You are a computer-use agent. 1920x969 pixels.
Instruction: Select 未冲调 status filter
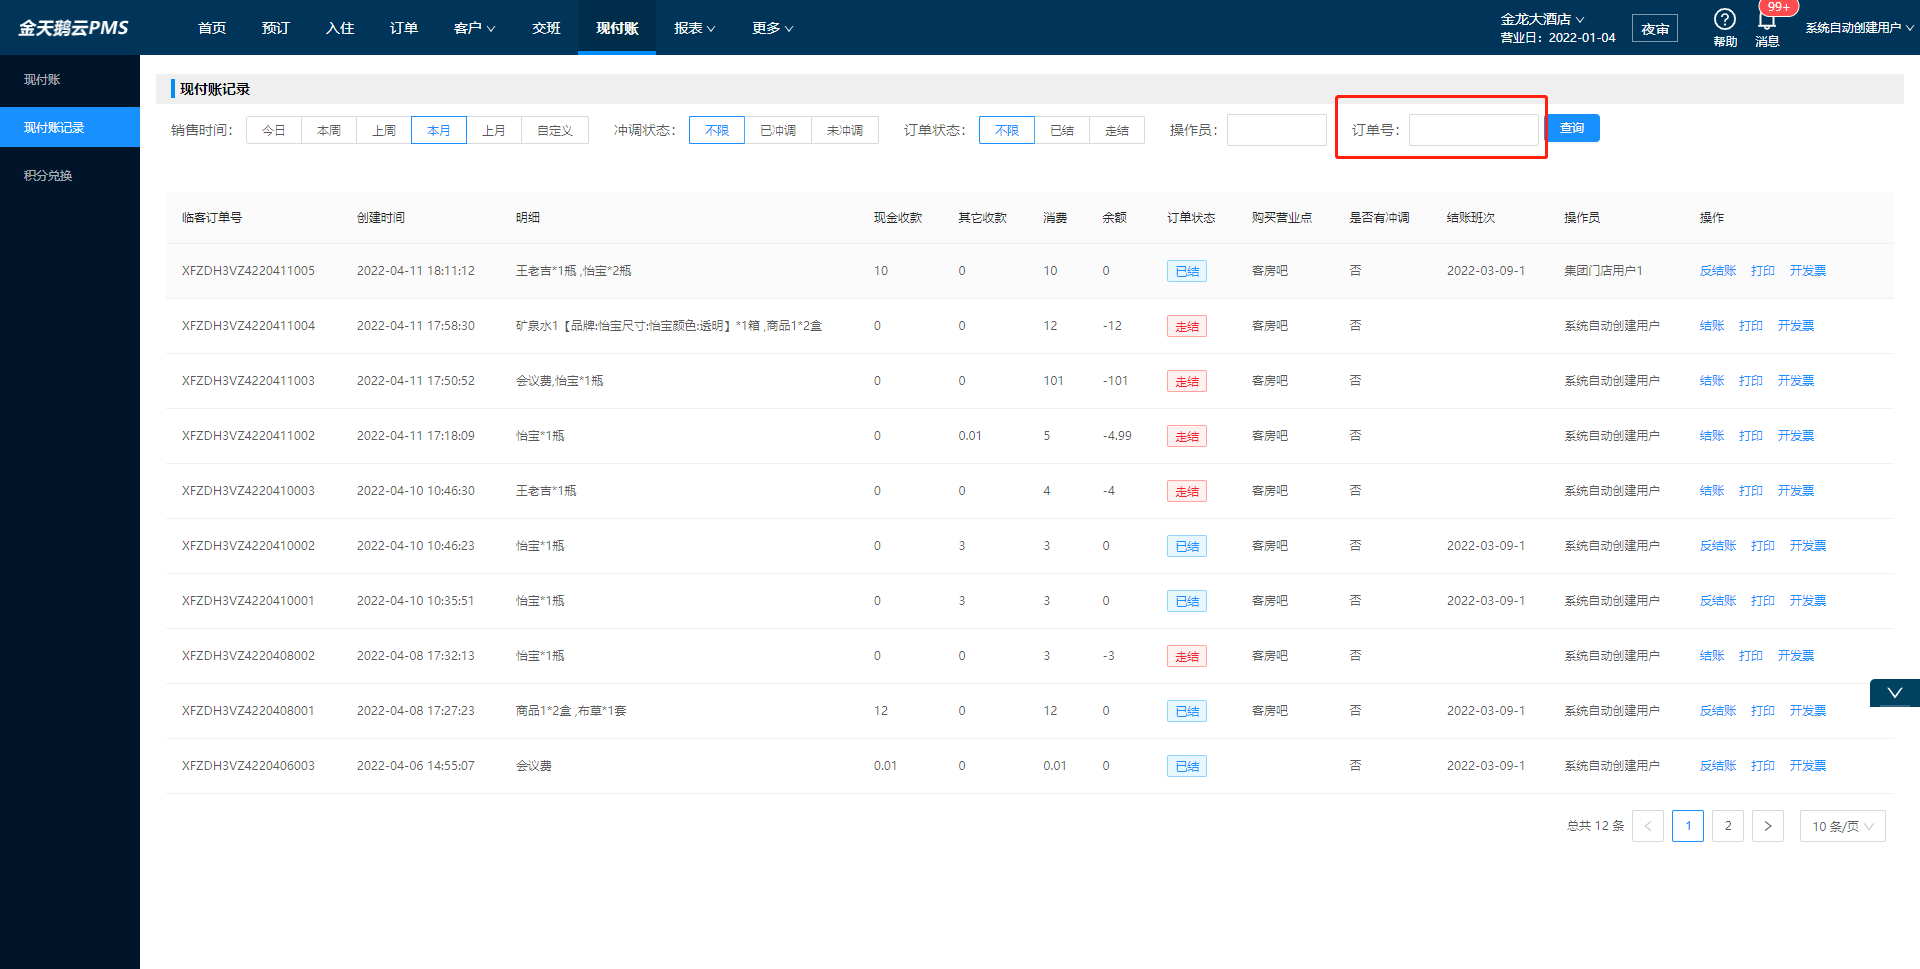(x=845, y=130)
